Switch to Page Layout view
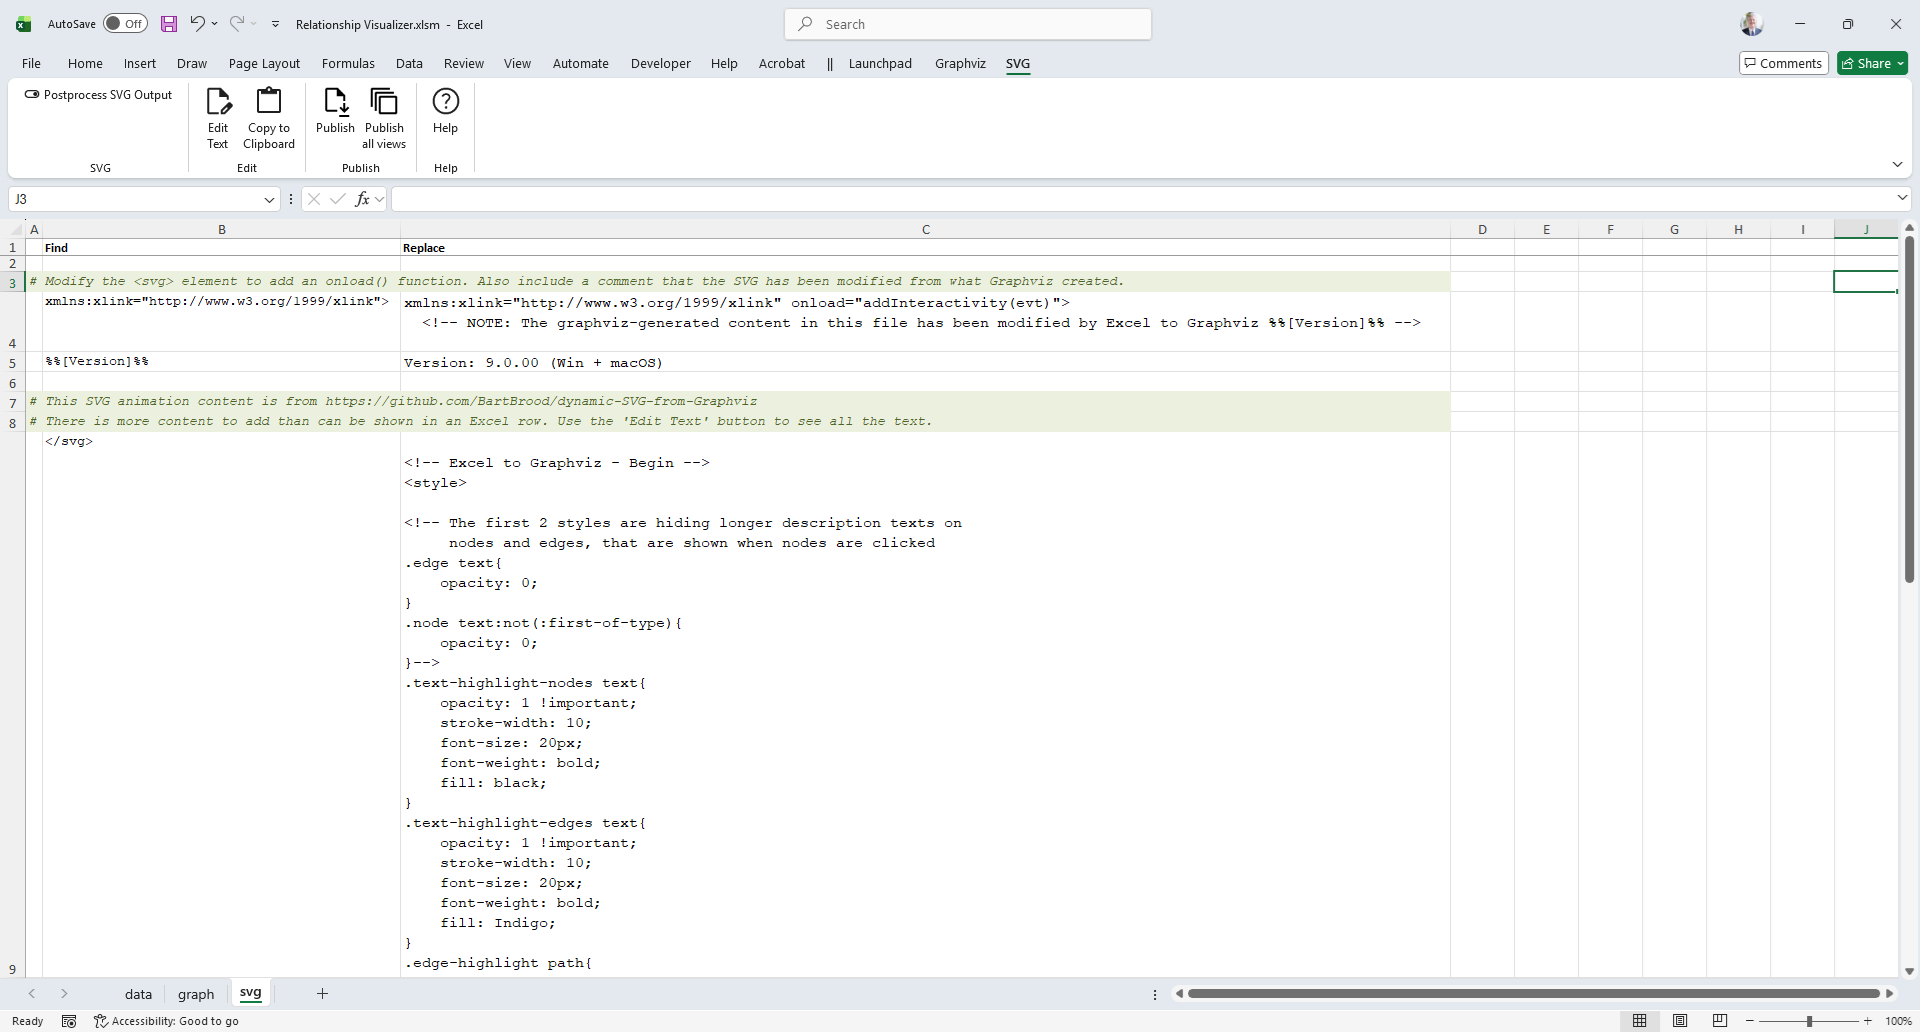 pyautogui.click(x=1680, y=1021)
